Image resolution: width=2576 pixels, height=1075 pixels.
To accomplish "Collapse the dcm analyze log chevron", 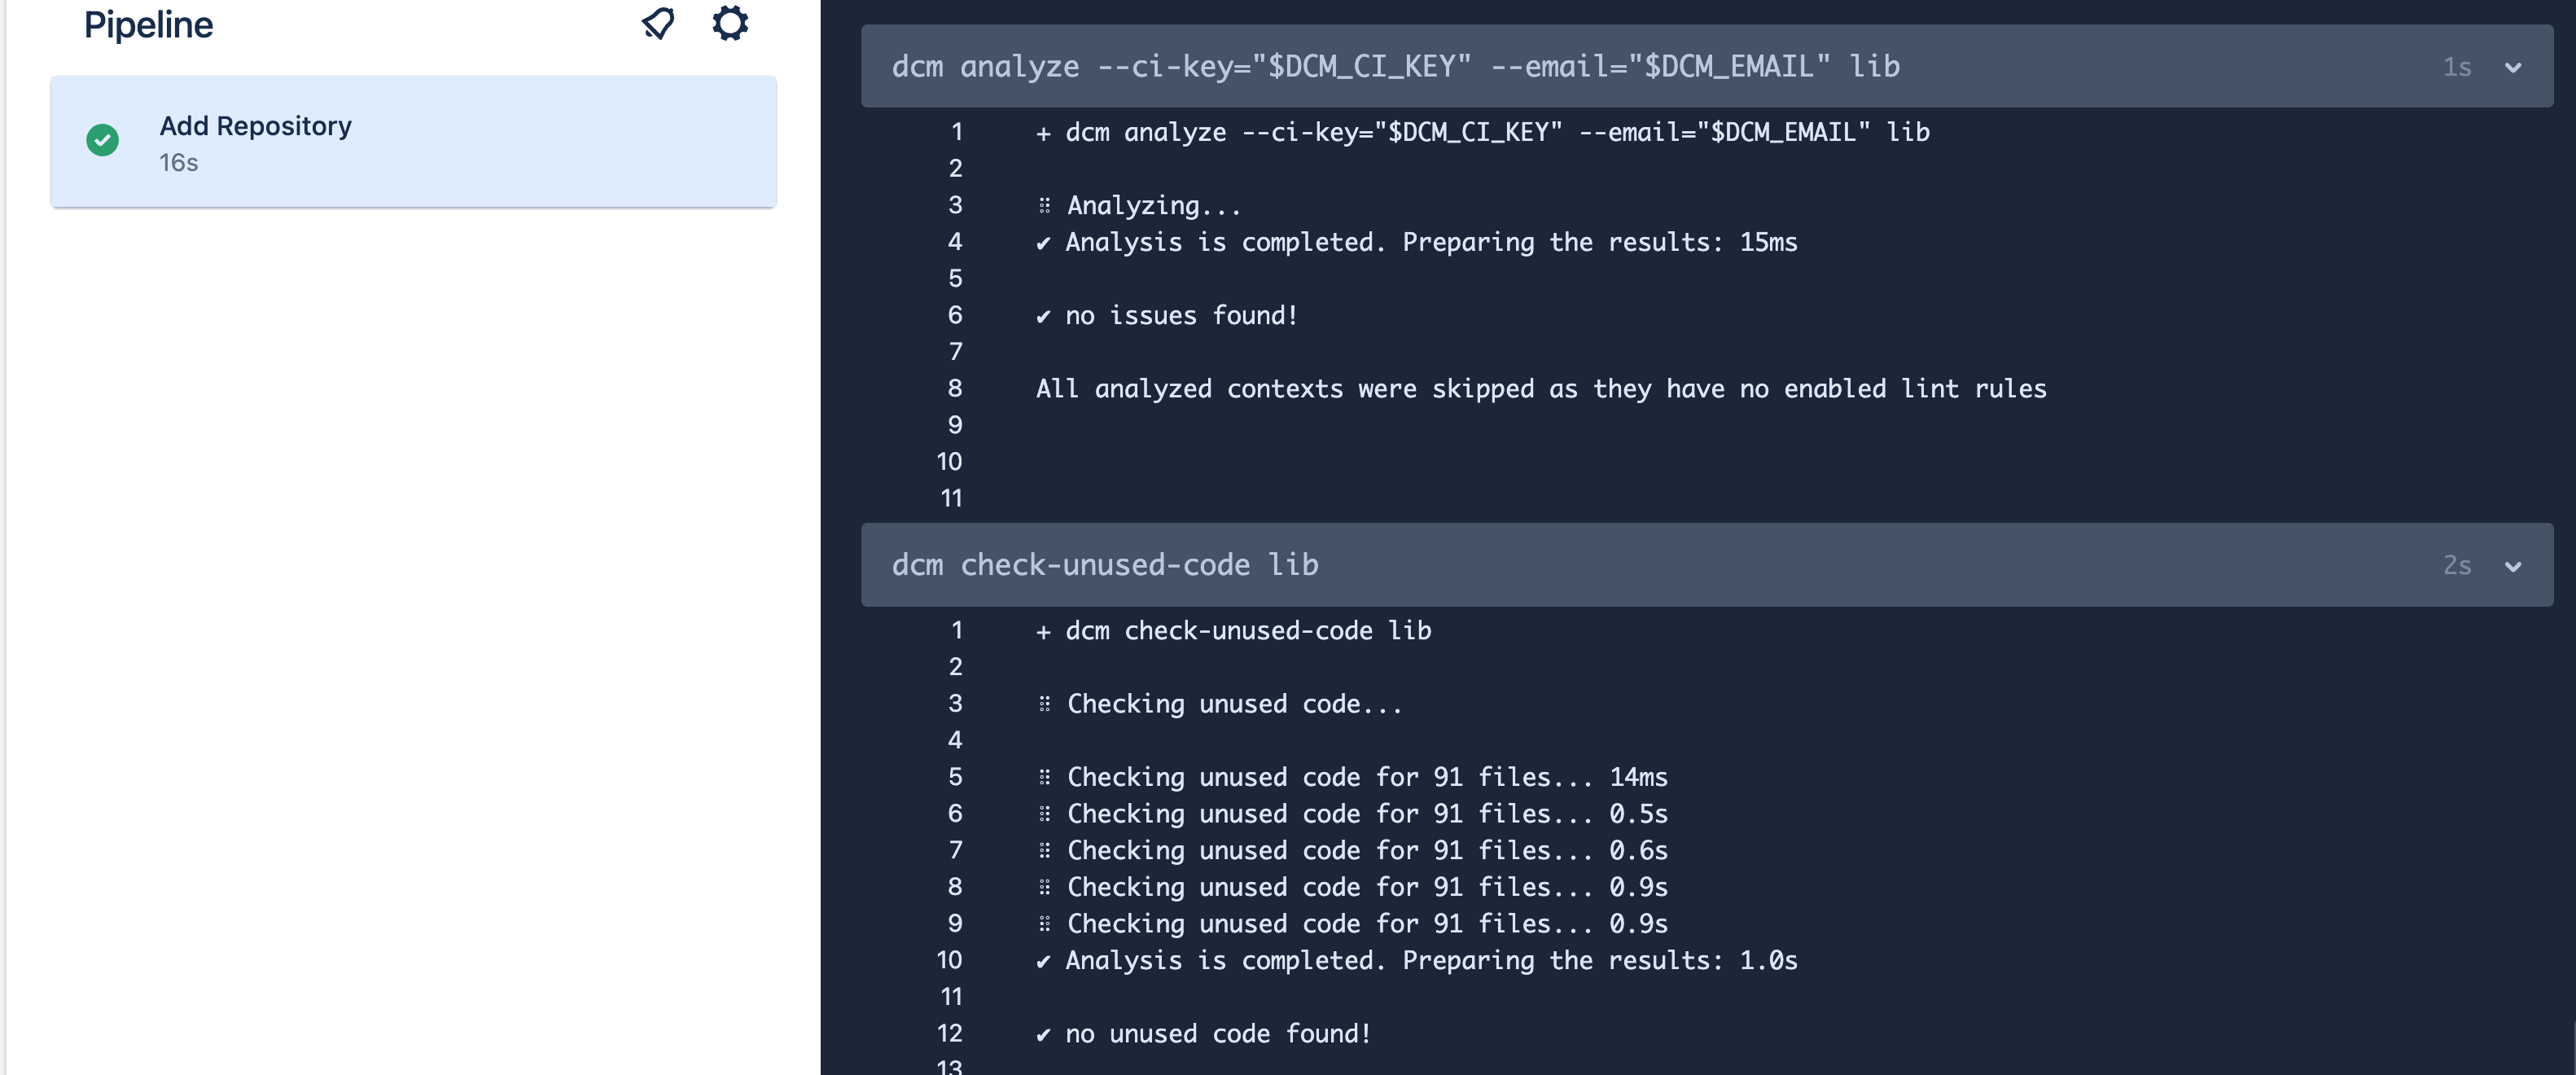I will point(2512,67).
